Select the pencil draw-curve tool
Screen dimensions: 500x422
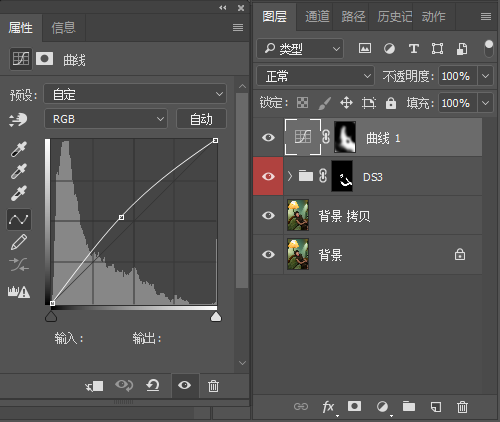click(x=19, y=242)
